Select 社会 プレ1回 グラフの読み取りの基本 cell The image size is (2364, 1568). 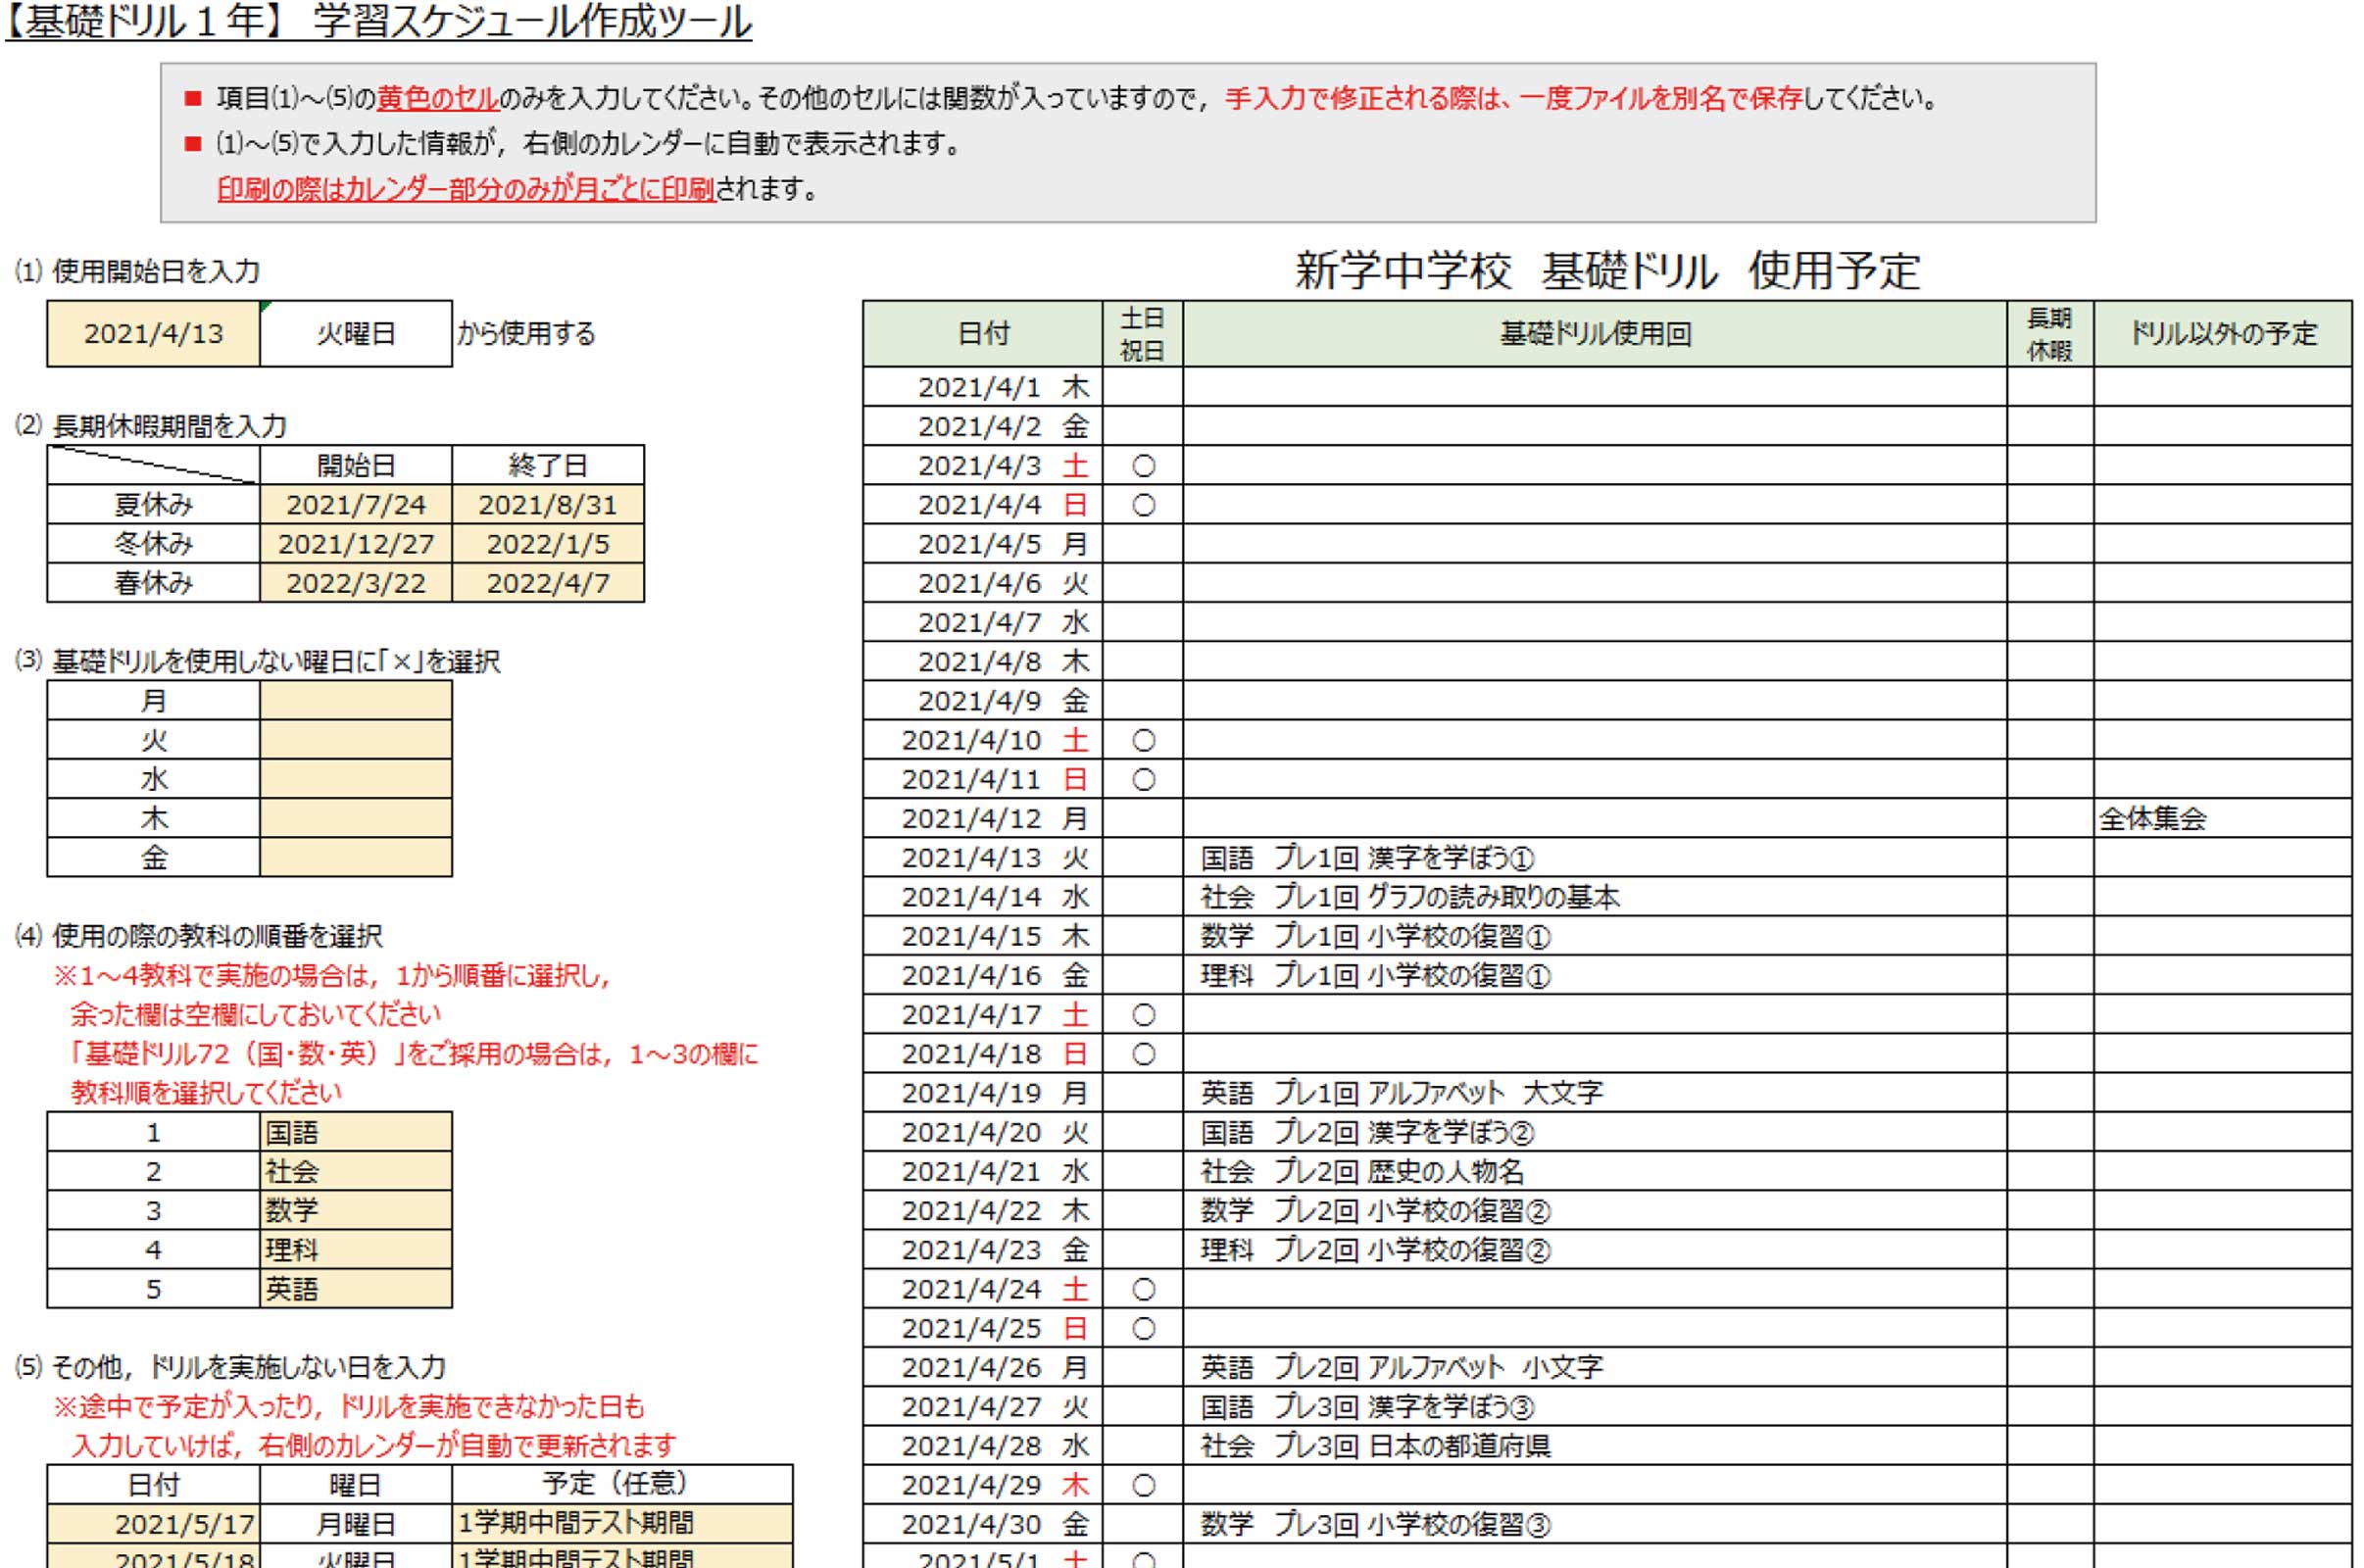tap(1595, 896)
